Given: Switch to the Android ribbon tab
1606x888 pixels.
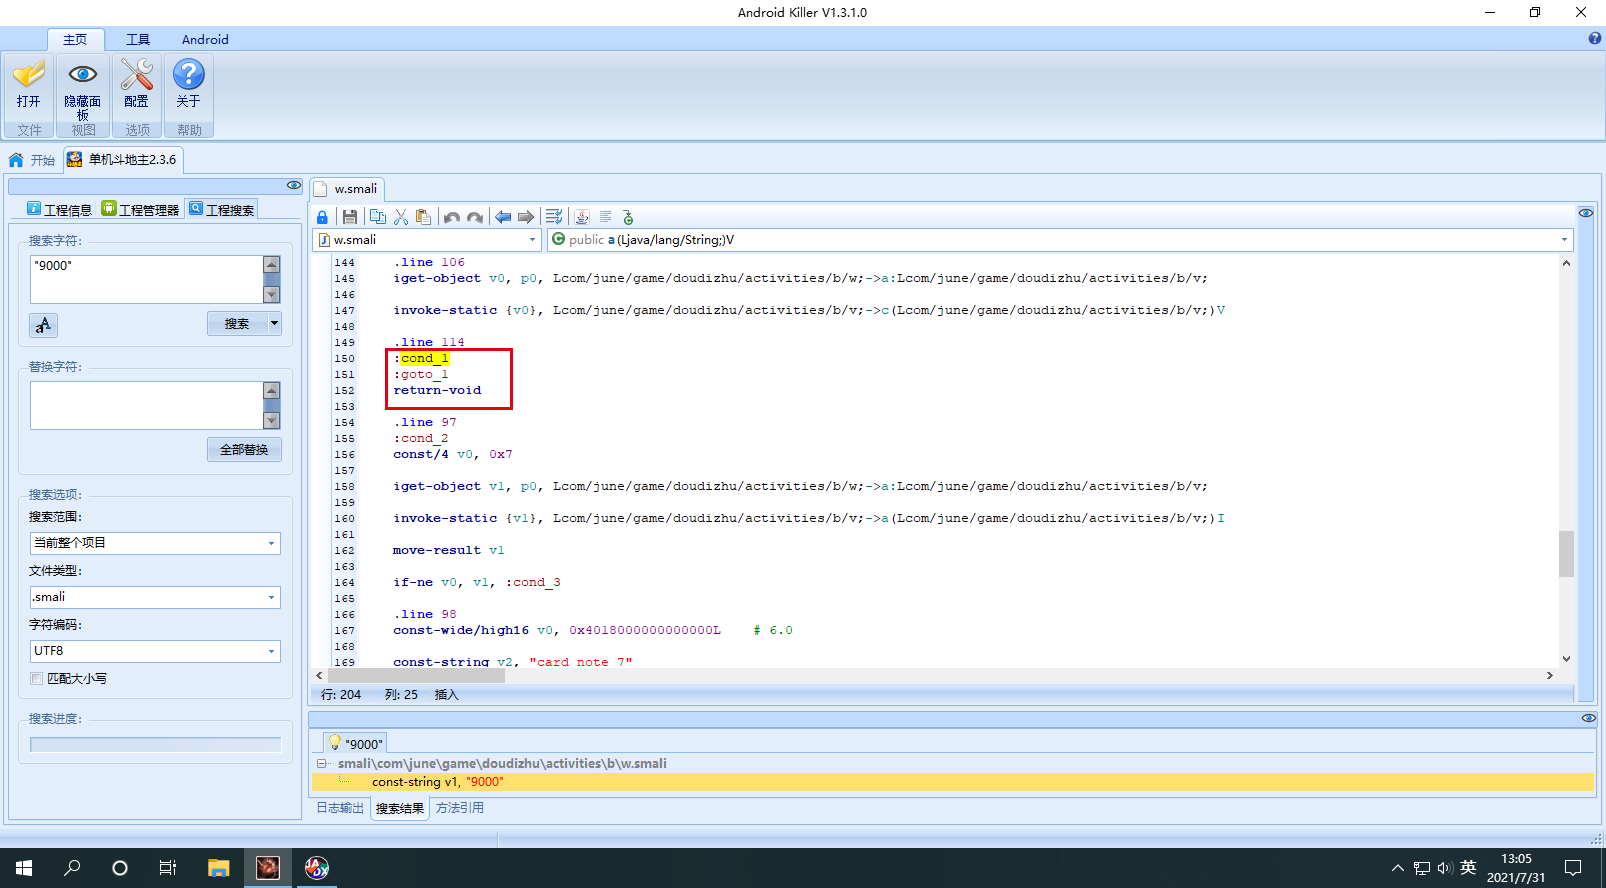Looking at the screenshot, I should 205,39.
